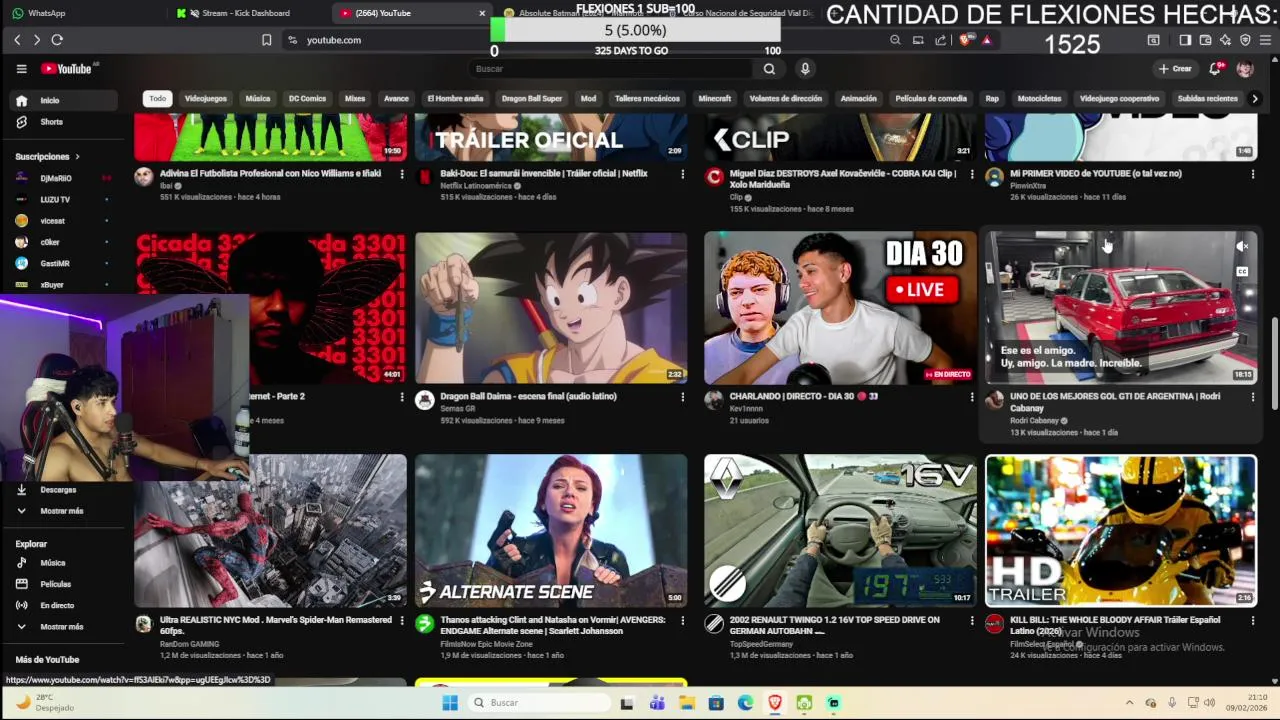The height and width of the screenshot is (720, 1280).
Task: Open Brave VPN shield icon
Action: [1245, 40]
